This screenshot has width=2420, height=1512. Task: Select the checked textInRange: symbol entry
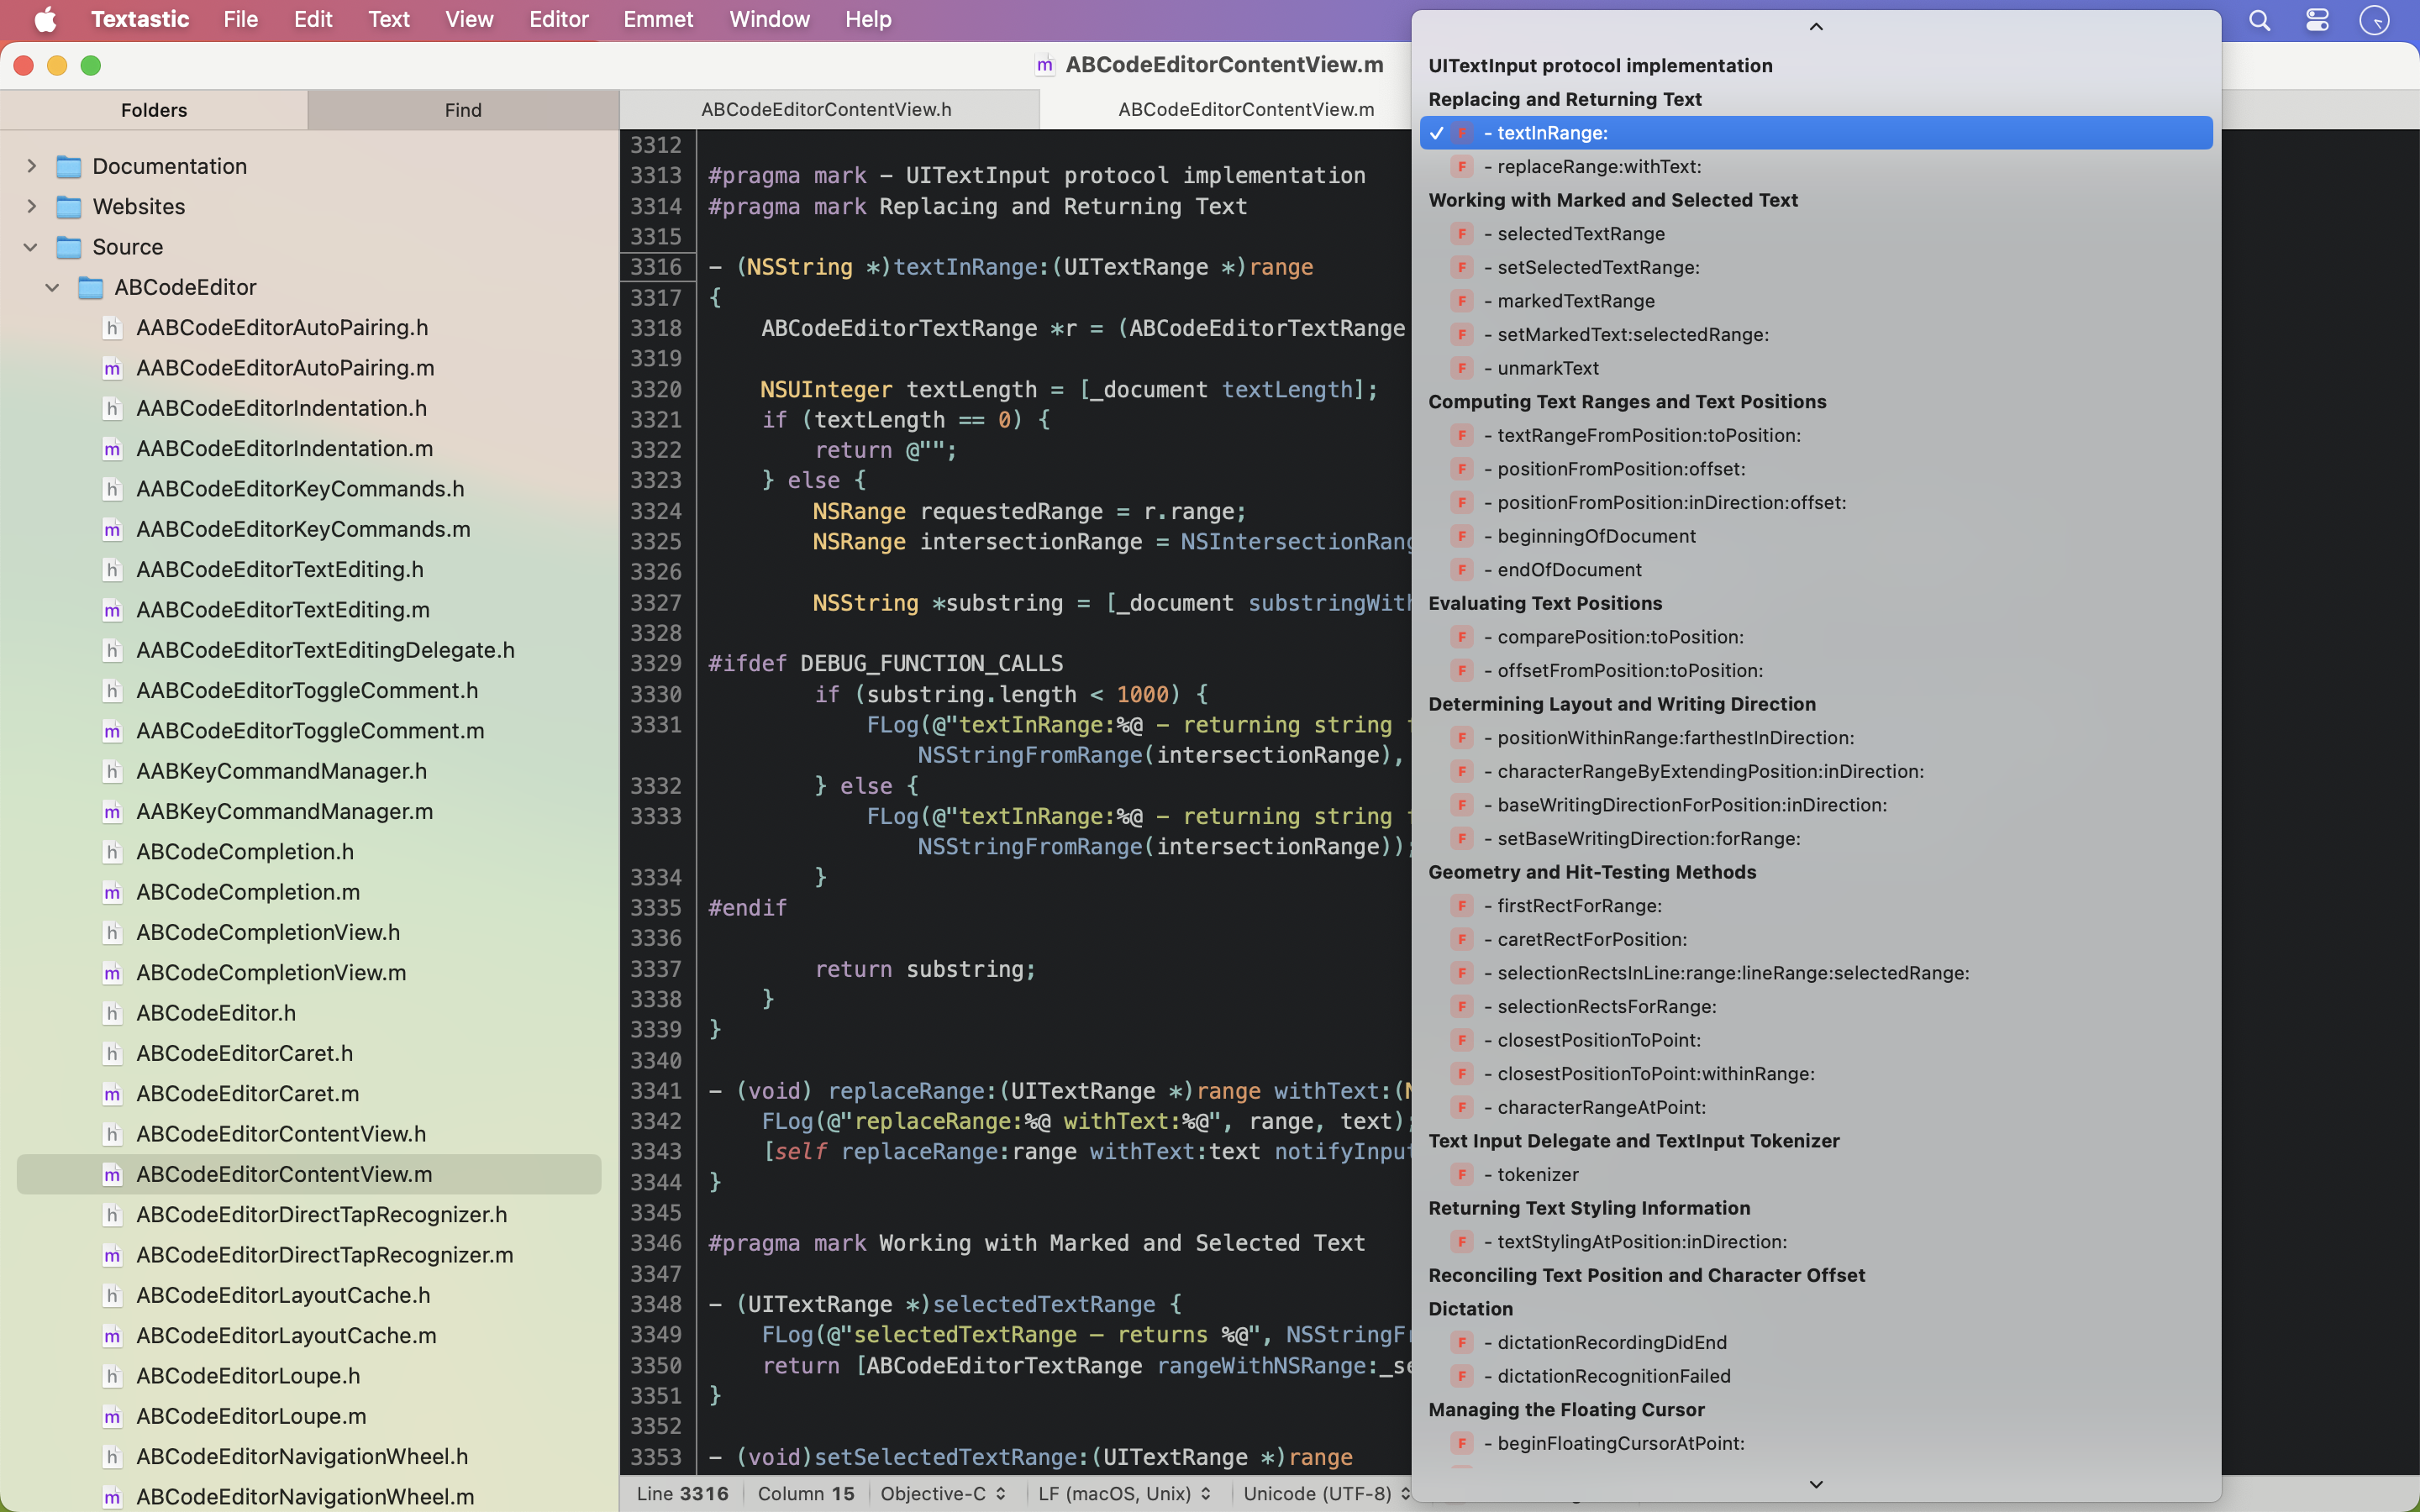pyautogui.click(x=1816, y=133)
